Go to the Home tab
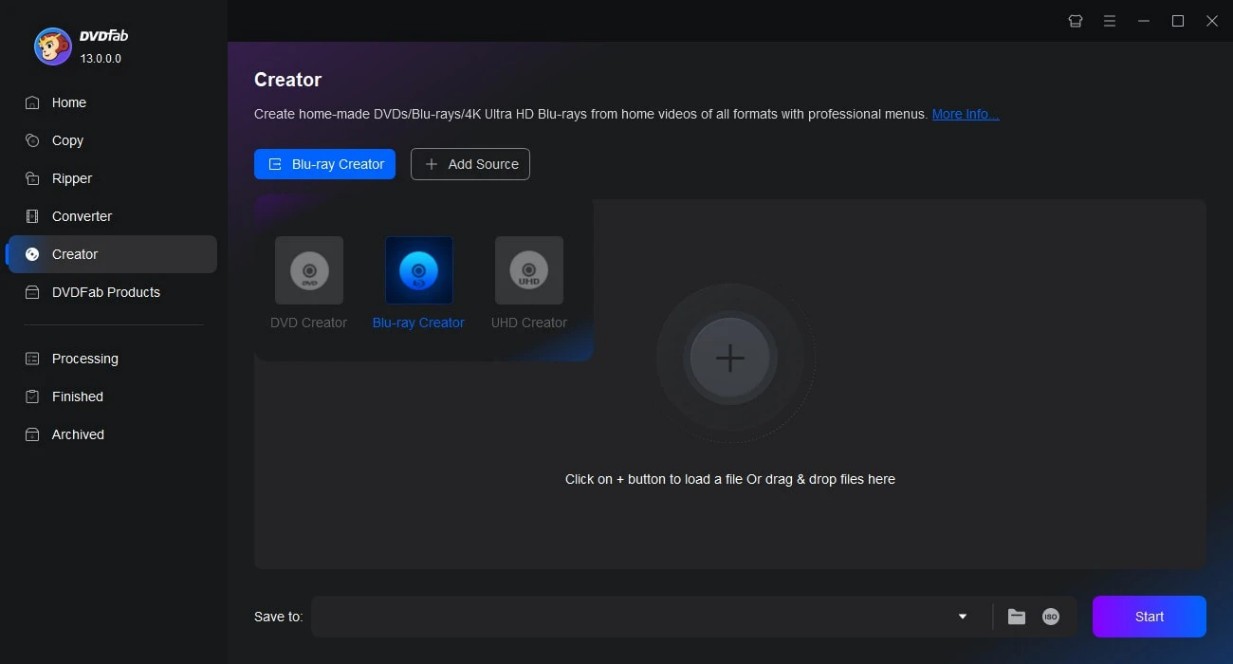This screenshot has width=1233, height=664. [x=68, y=102]
